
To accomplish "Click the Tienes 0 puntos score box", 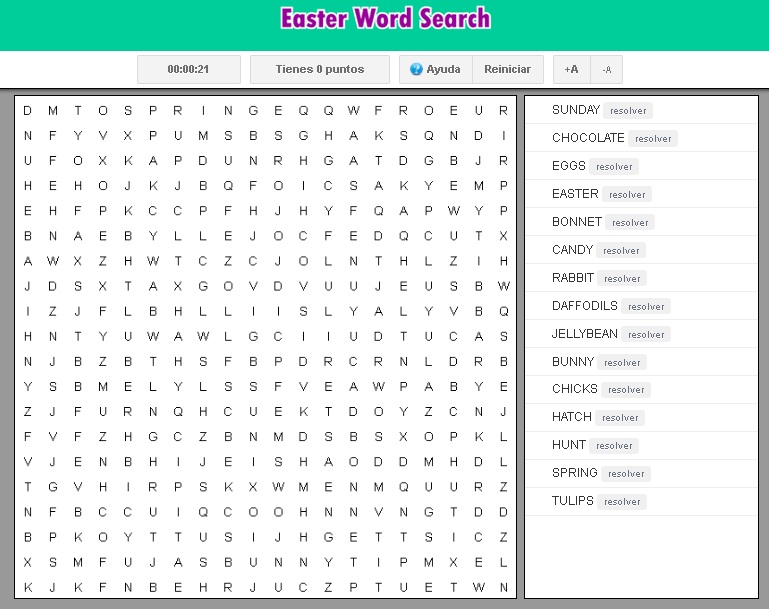I will [319, 70].
